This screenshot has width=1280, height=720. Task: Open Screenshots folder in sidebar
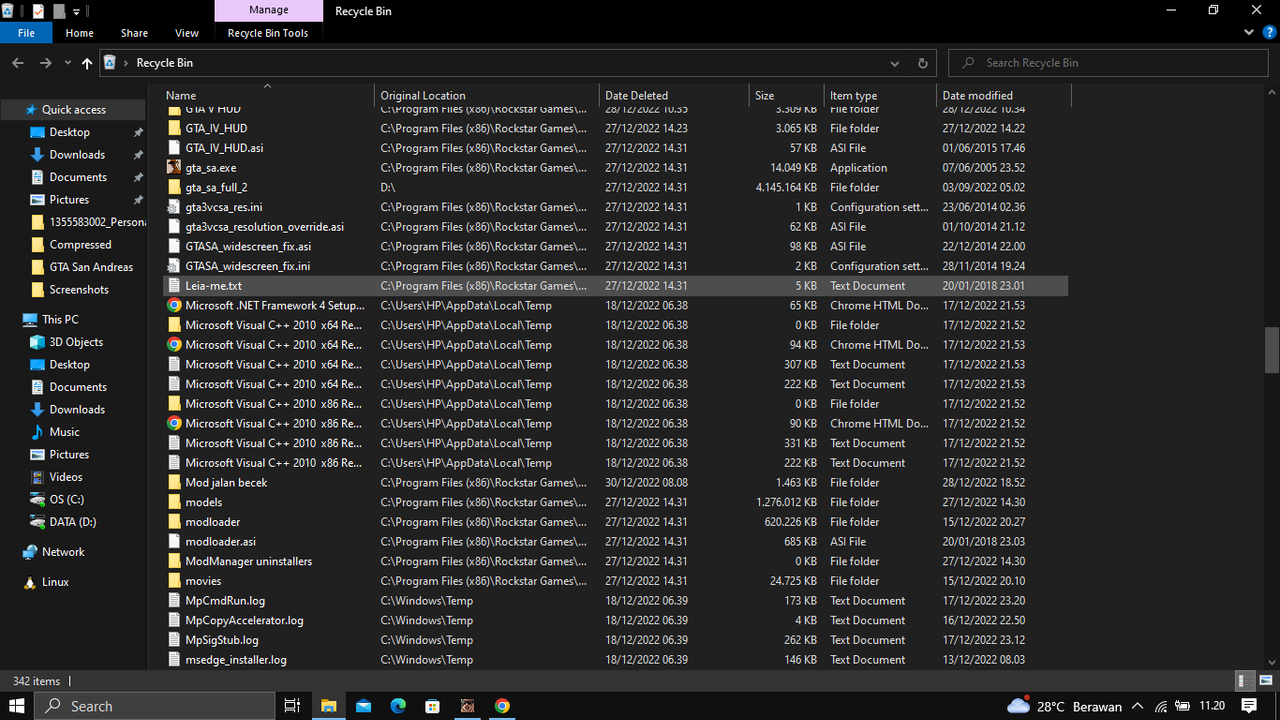click(79, 290)
